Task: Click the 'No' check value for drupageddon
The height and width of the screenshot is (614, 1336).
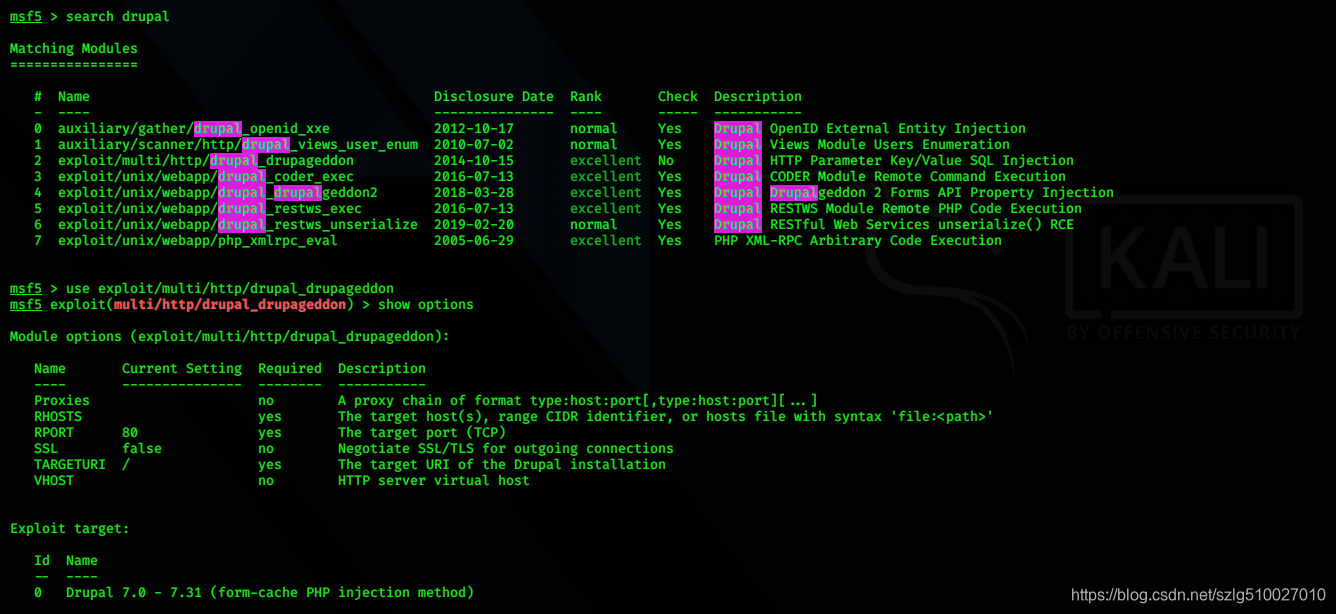Action: [x=666, y=161]
